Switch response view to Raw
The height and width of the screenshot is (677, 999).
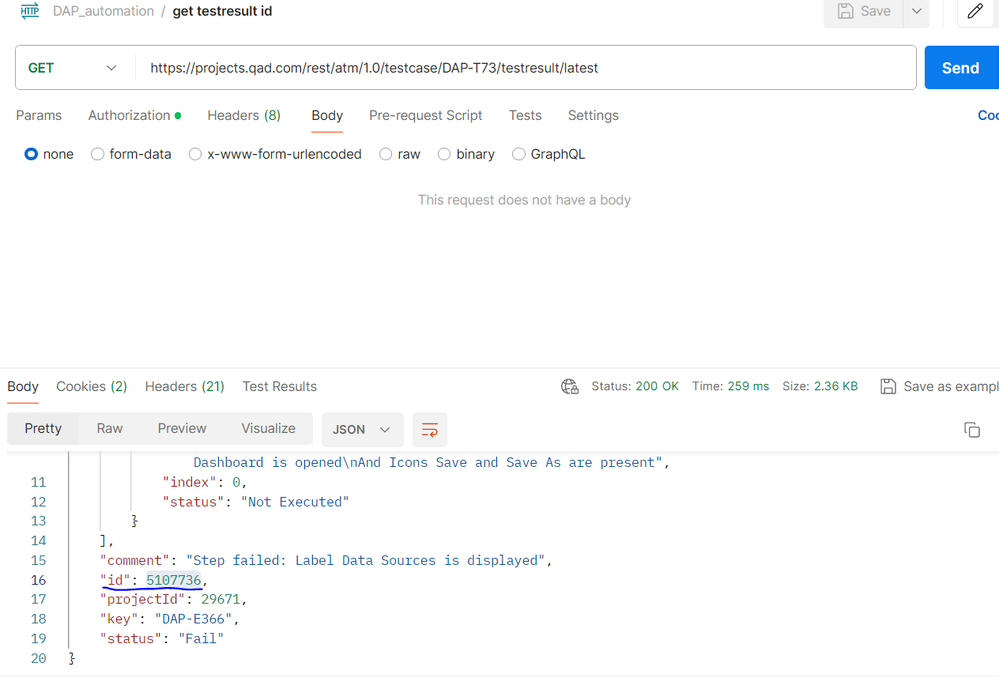(x=110, y=429)
